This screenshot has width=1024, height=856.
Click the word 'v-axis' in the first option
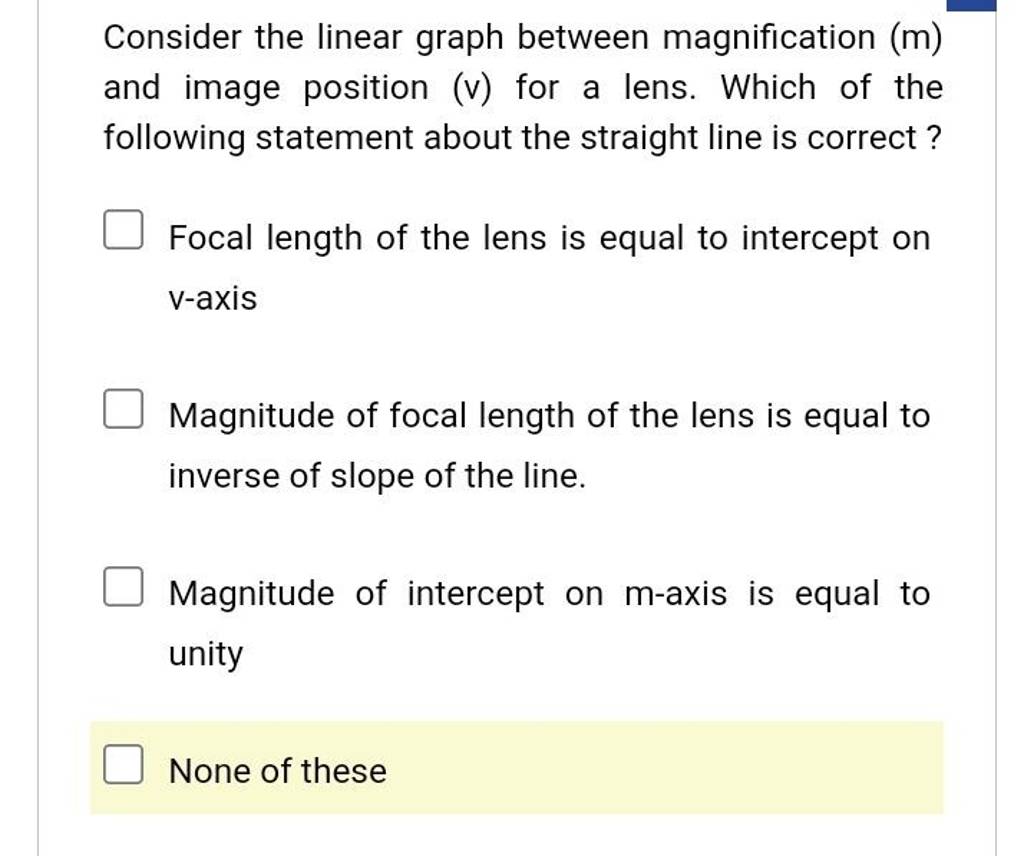pyautogui.click(x=211, y=297)
